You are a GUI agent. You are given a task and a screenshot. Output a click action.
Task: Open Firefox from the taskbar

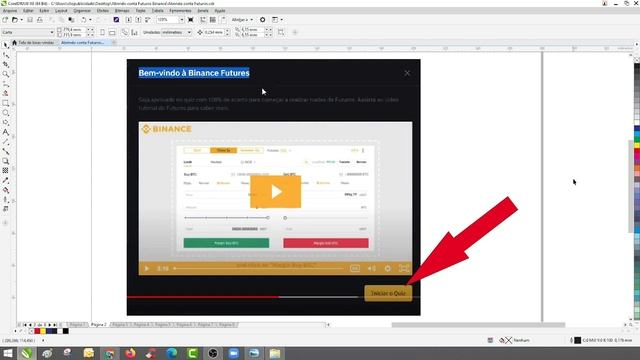[130, 353]
